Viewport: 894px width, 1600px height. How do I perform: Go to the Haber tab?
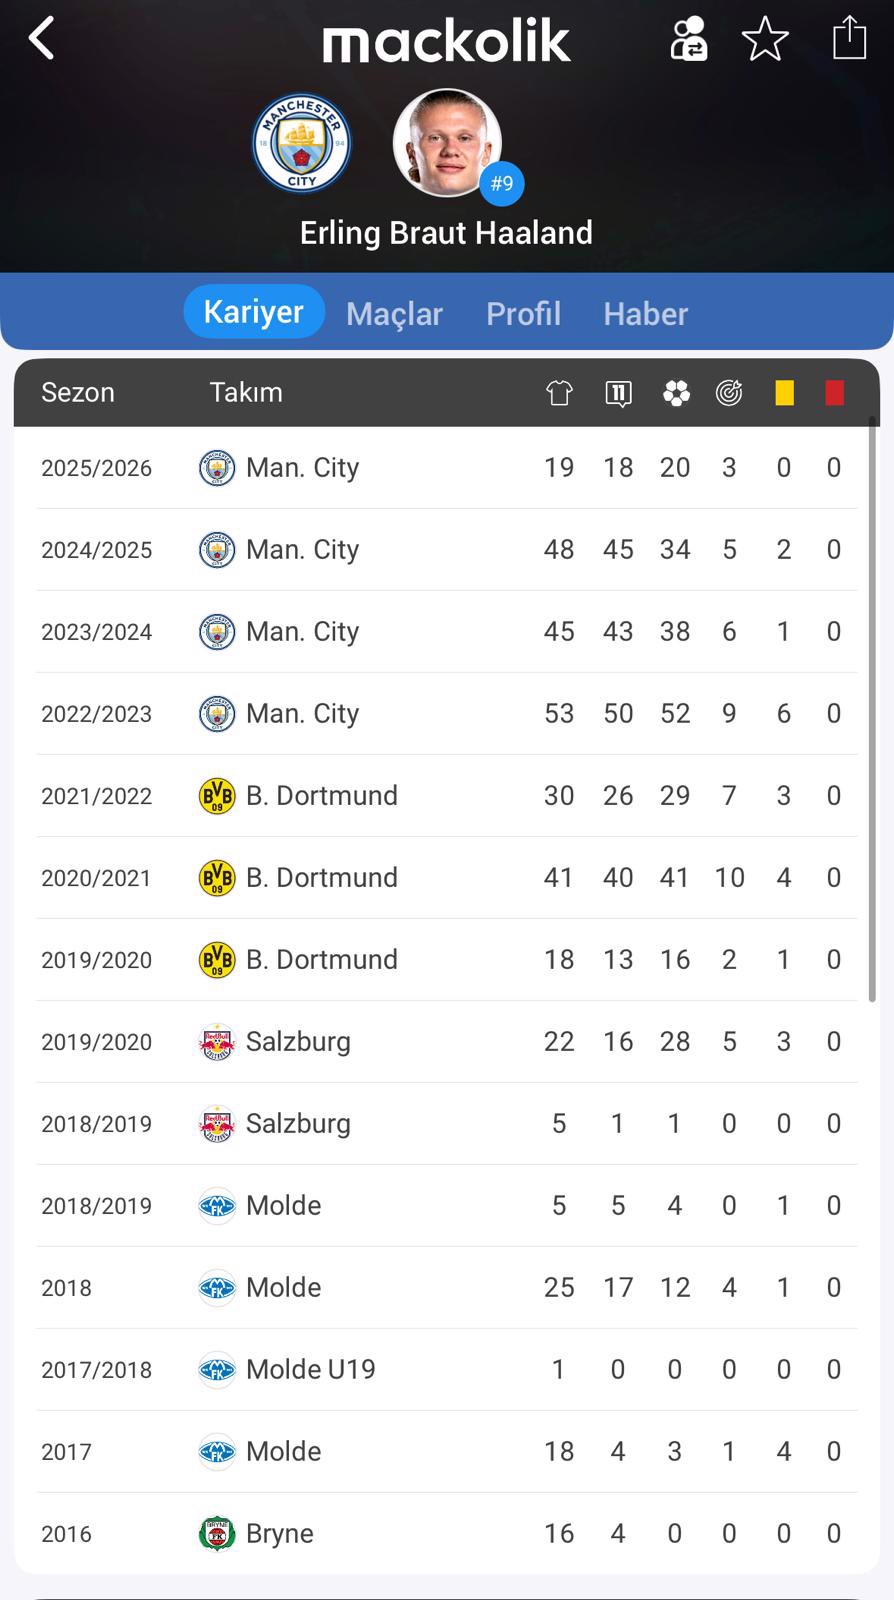(x=645, y=314)
